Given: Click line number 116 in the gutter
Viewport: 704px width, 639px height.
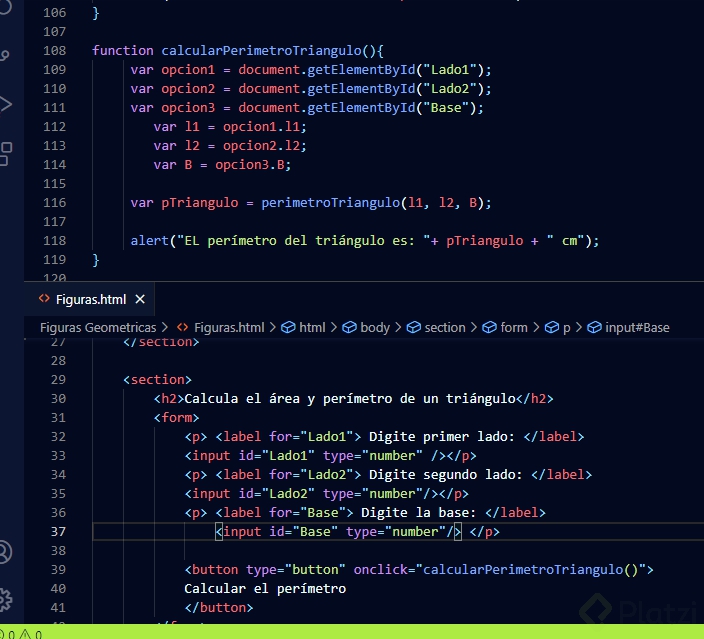Looking at the screenshot, I should [54, 203].
